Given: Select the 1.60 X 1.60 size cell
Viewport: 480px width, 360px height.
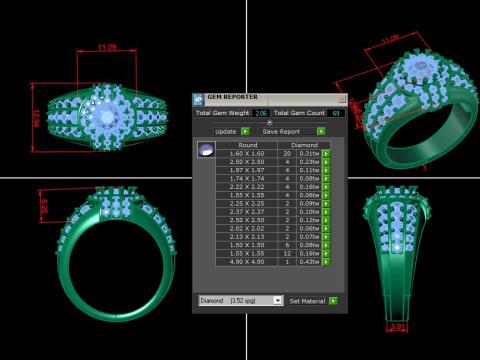Looking at the screenshot, I should 247,154.
